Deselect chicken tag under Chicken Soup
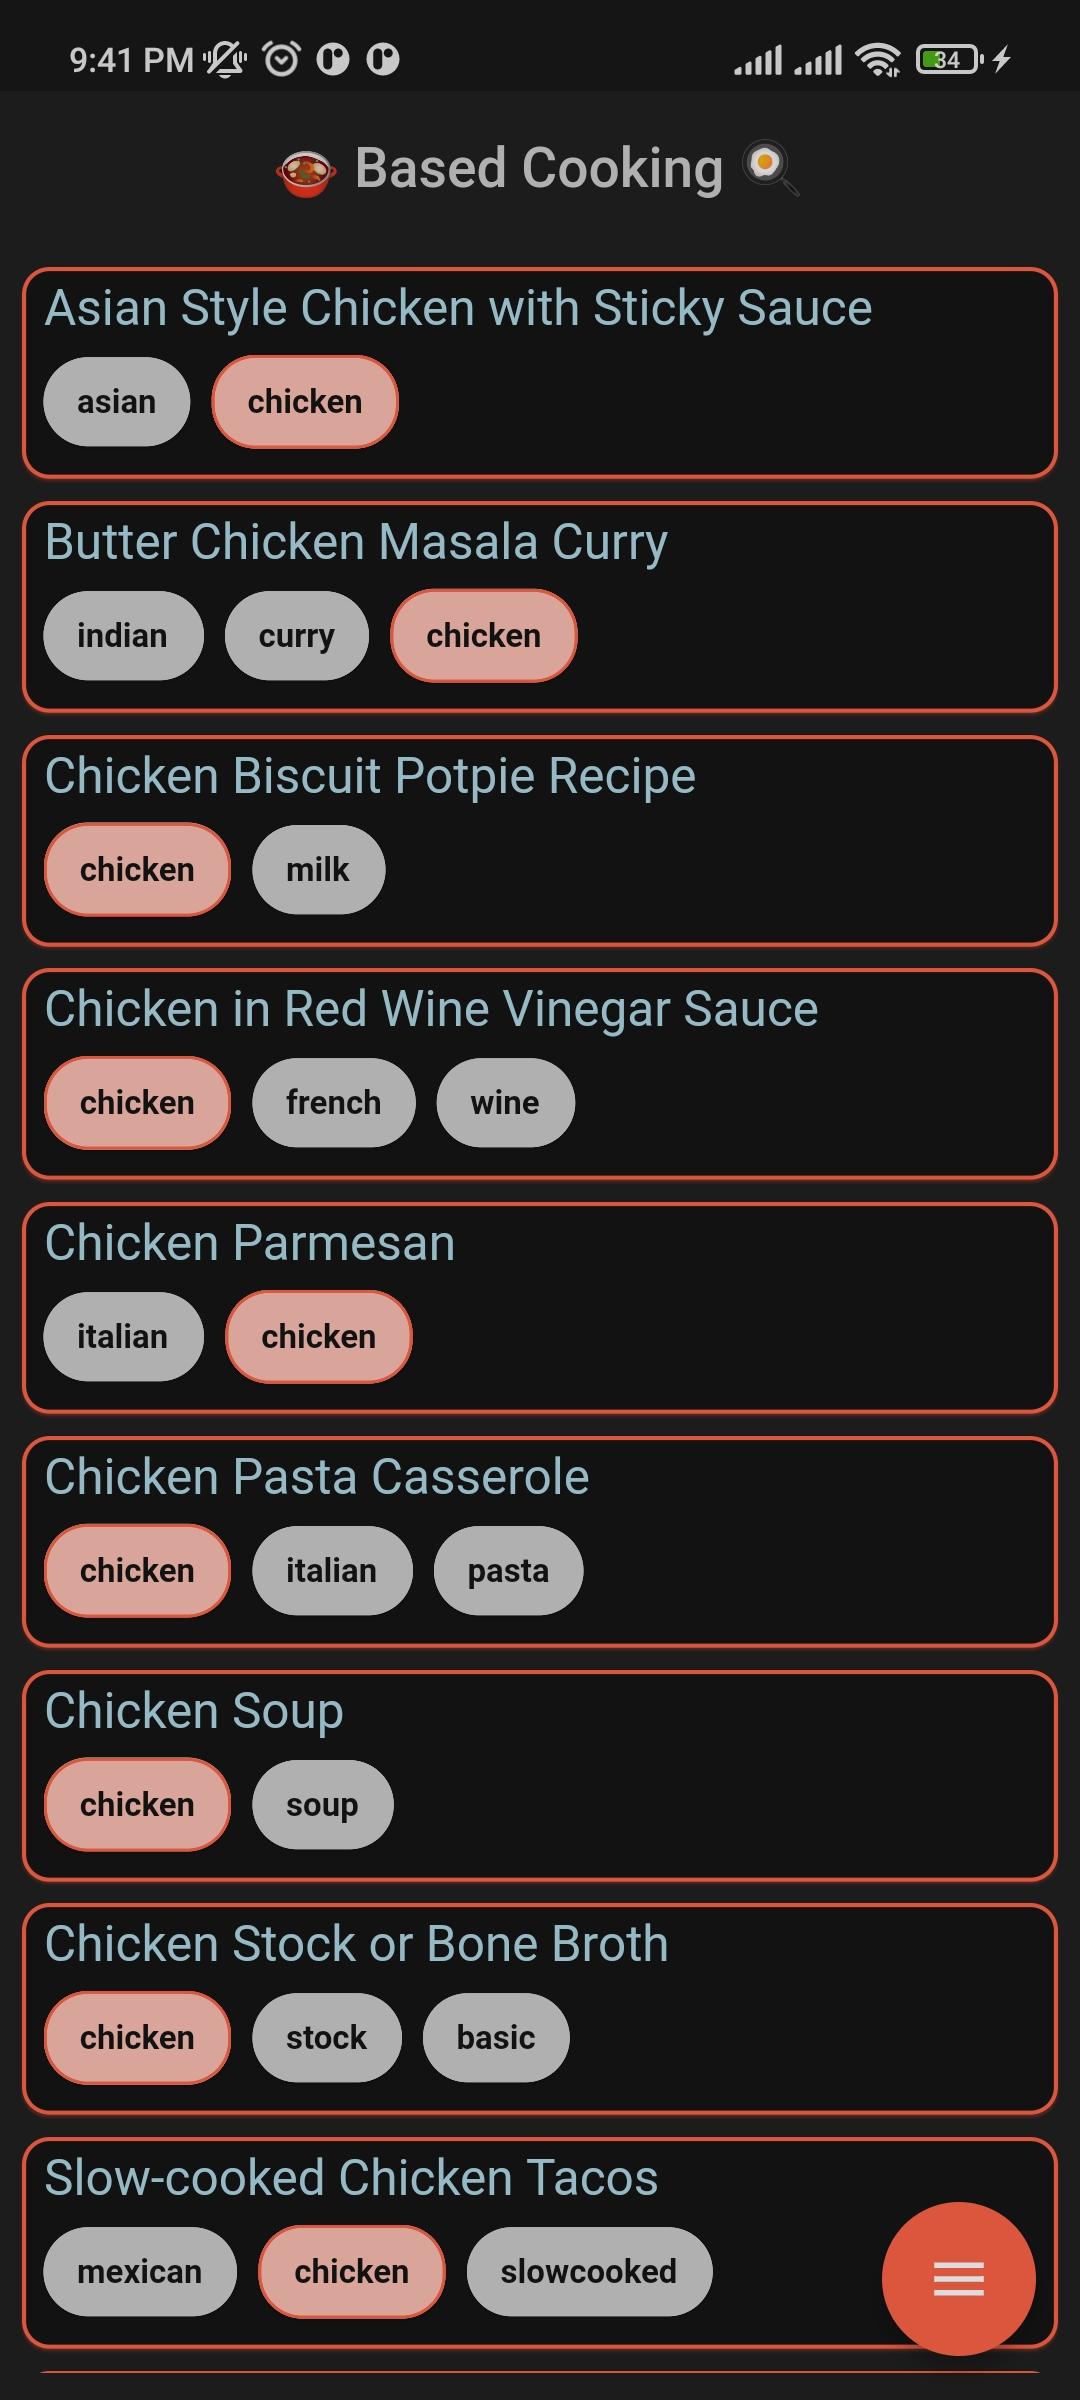This screenshot has height=2400, width=1080. pyautogui.click(x=137, y=1805)
